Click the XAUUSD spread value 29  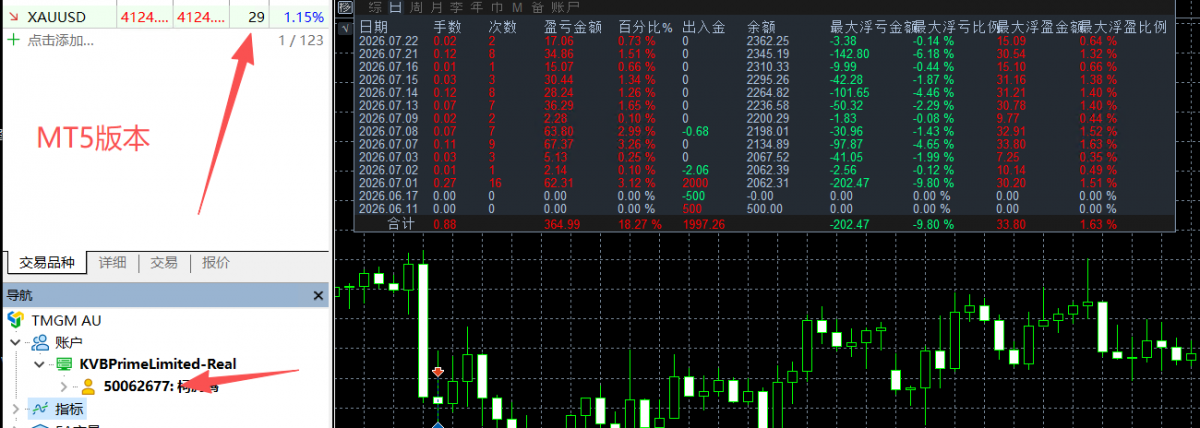[256, 17]
